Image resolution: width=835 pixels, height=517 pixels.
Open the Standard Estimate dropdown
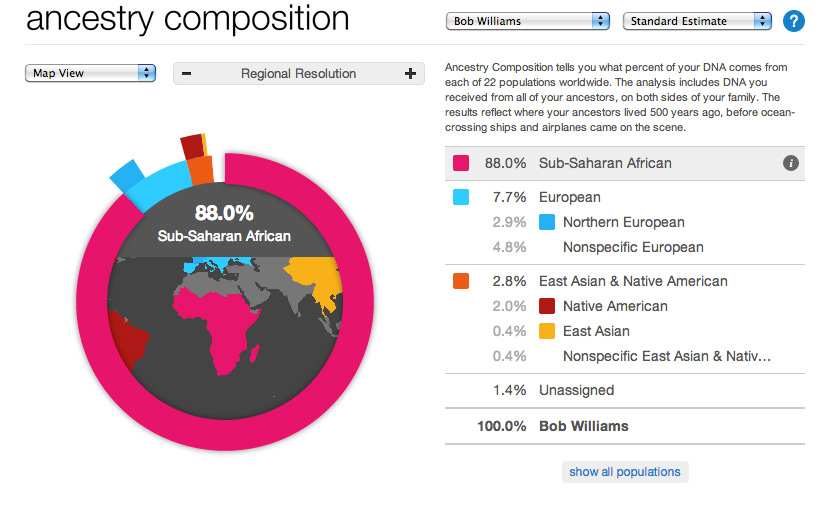click(x=697, y=20)
